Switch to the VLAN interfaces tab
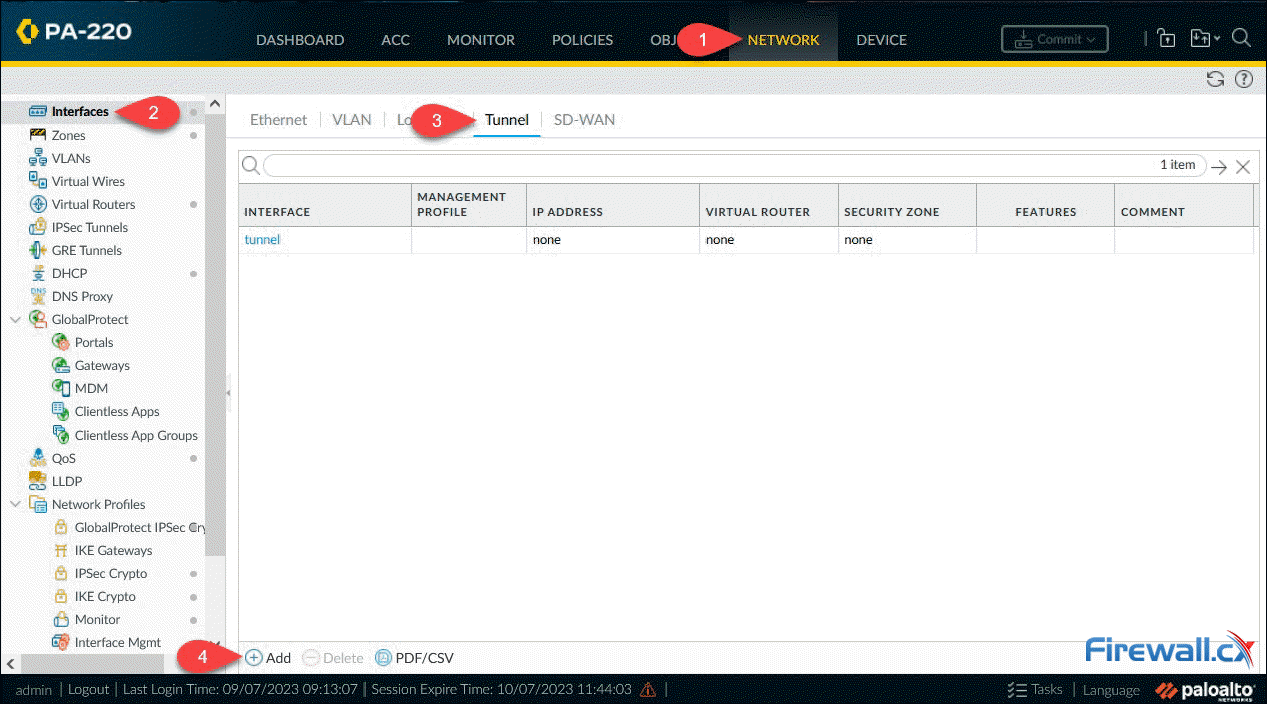This screenshot has height=704, width=1267. pyautogui.click(x=352, y=119)
